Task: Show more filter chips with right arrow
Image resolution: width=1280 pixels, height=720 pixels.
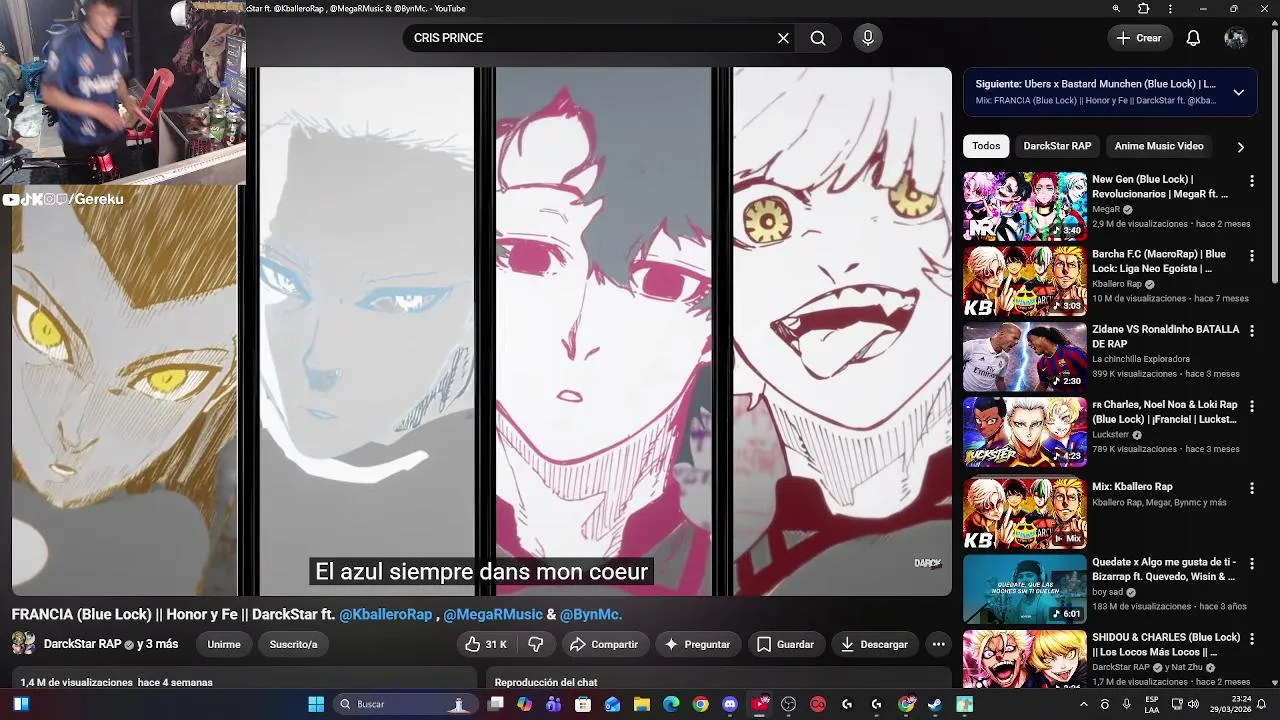Action: coord(1240,147)
